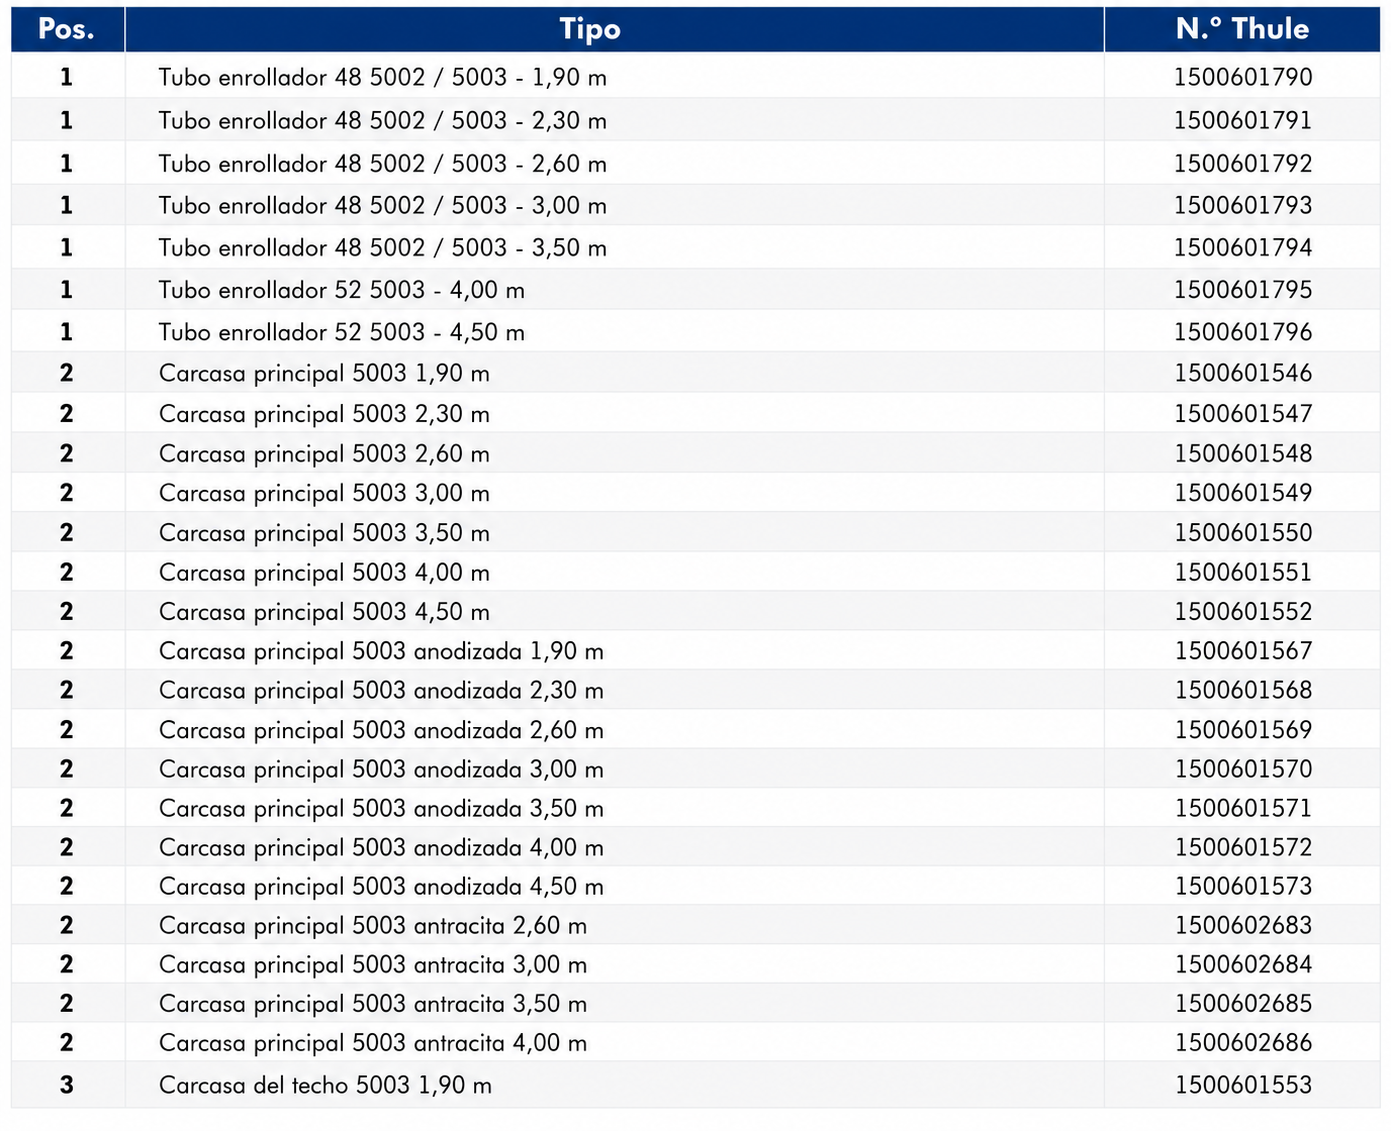Viewport: 1391px width, 1131px height.
Task: Click Thule number 1500601546
Action: [x=1243, y=373]
